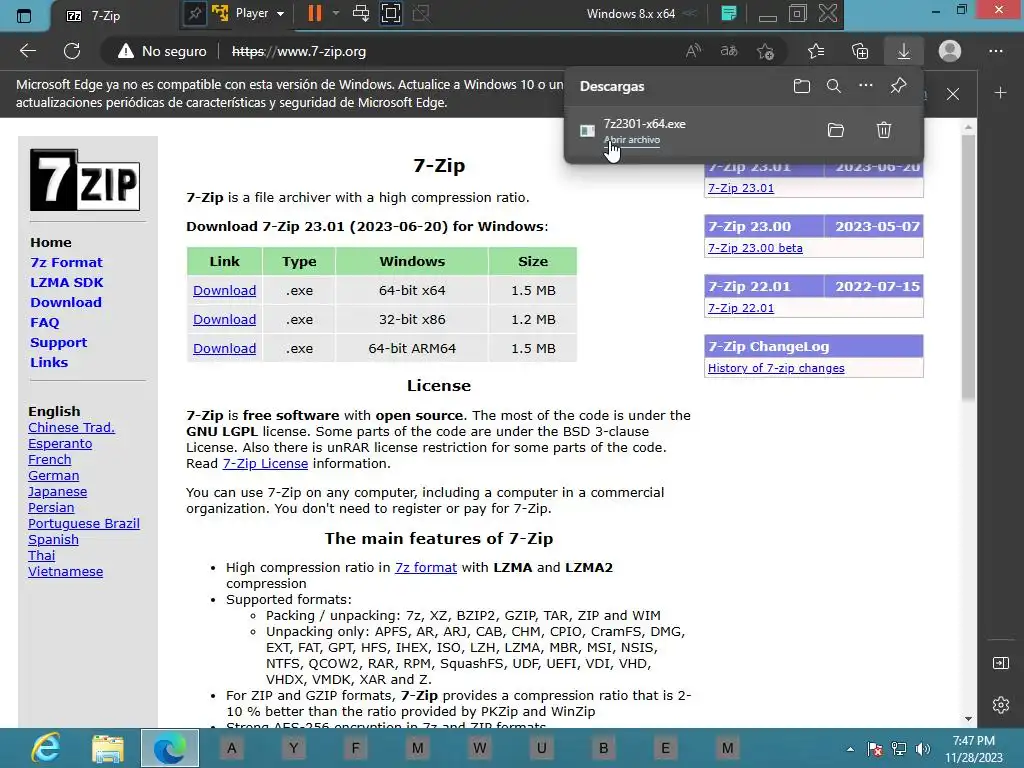Click the 7-Zip logo image
1024x768 pixels.
tap(85, 180)
